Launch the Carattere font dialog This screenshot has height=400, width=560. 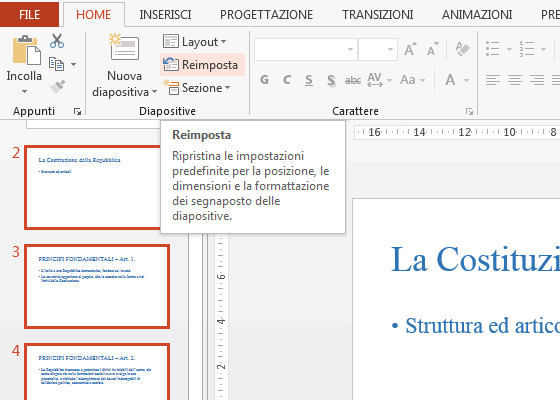coord(469,112)
